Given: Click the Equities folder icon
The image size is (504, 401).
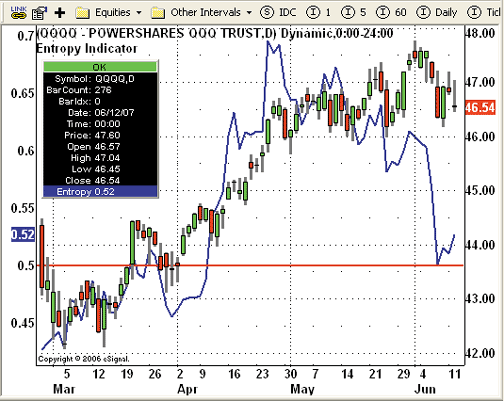Looking at the screenshot, I should (82, 13).
